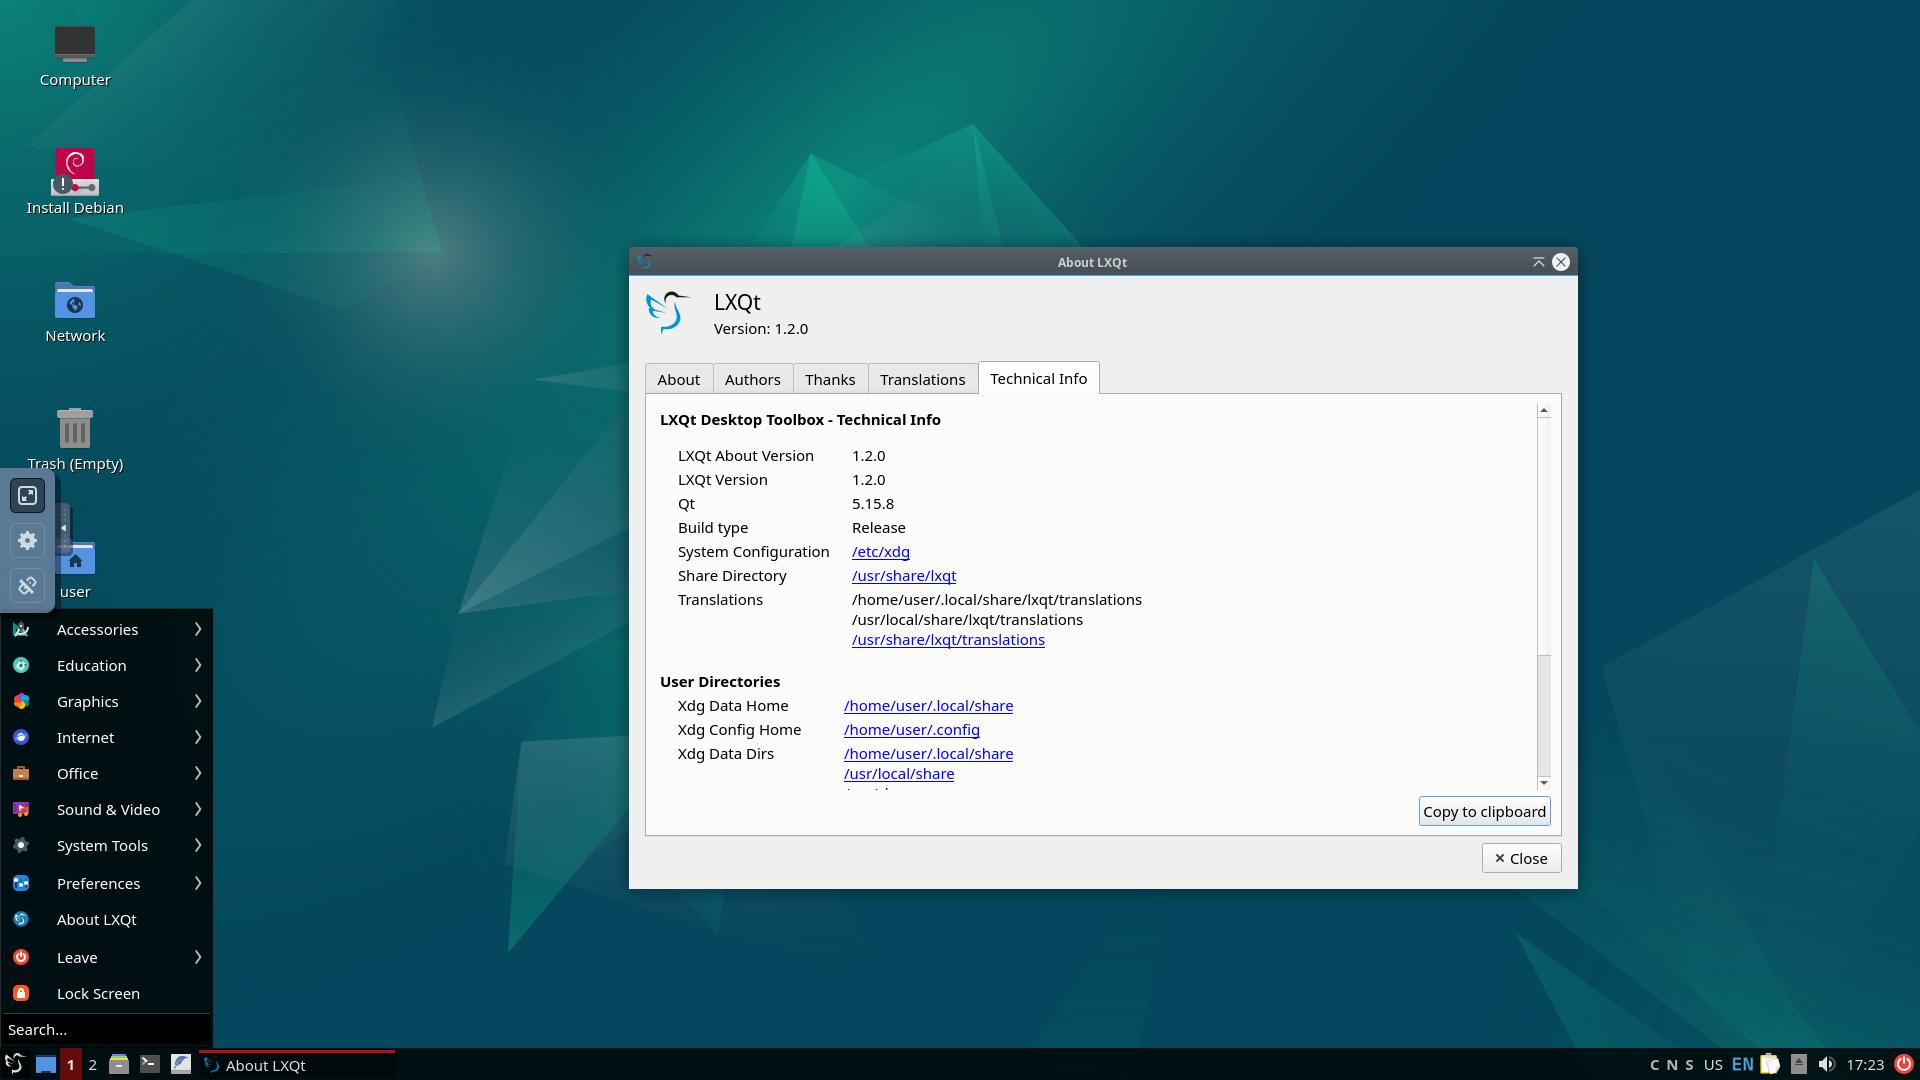Expand the Education menu category

click(106, 665)
